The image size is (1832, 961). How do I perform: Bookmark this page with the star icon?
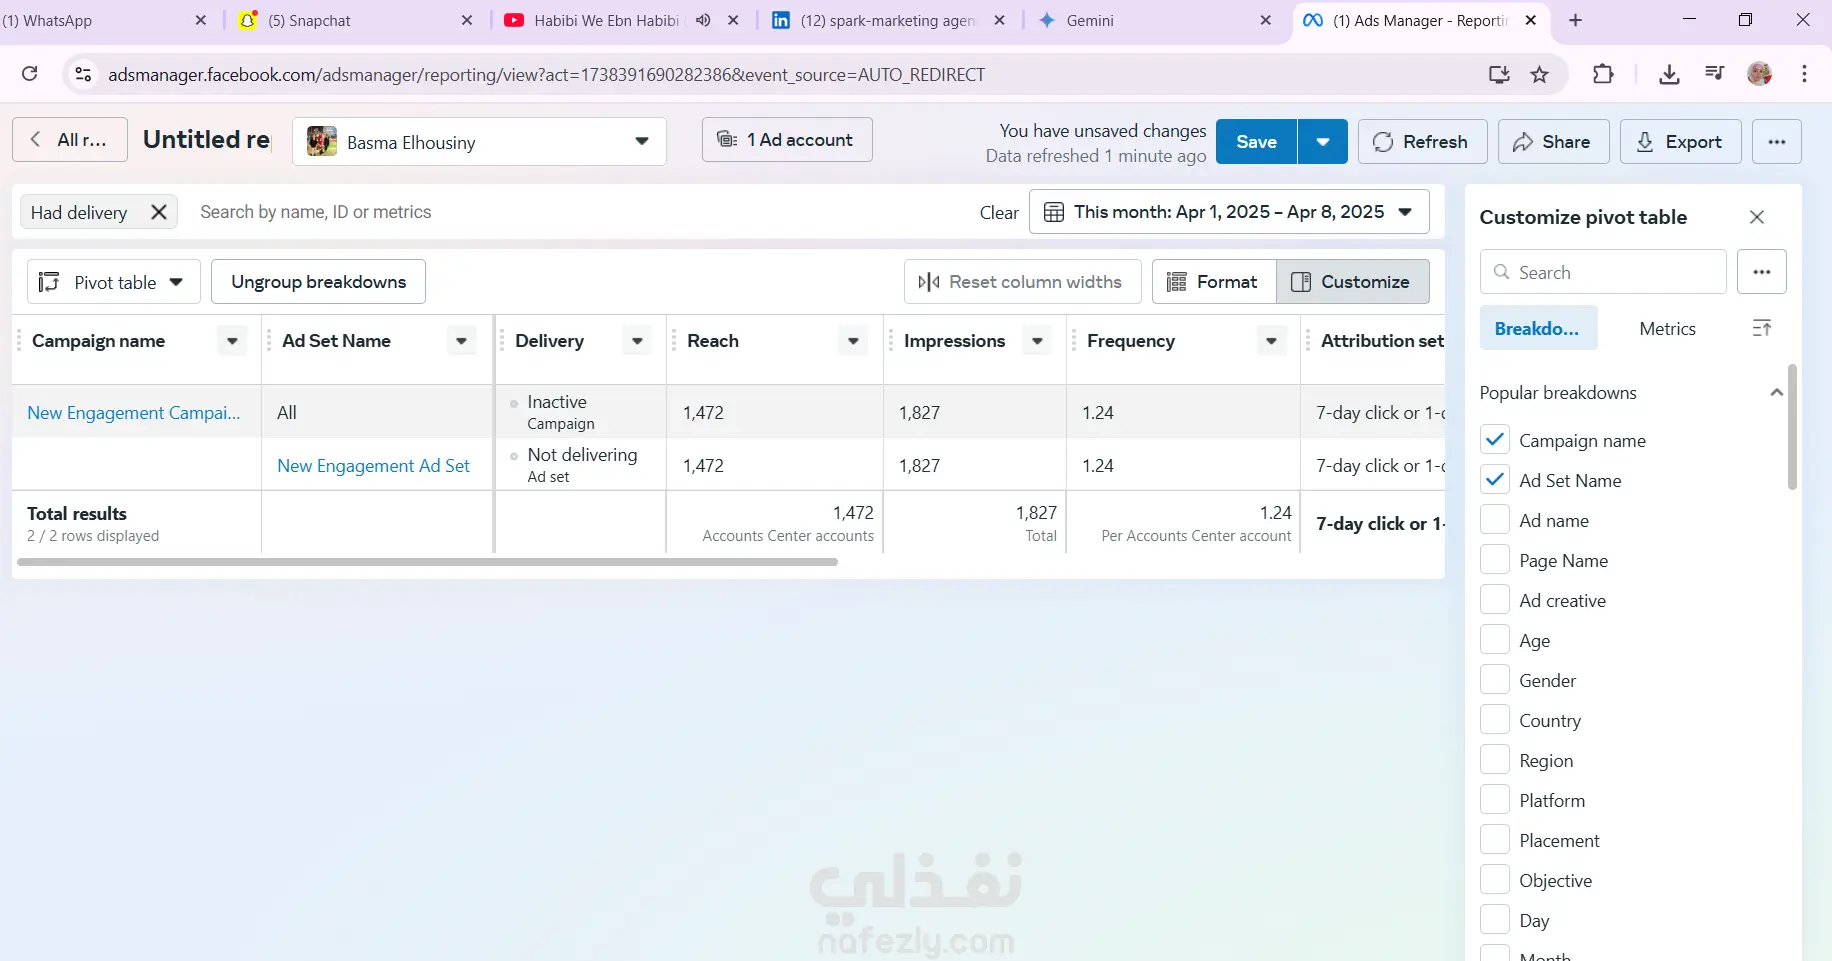1539,74
